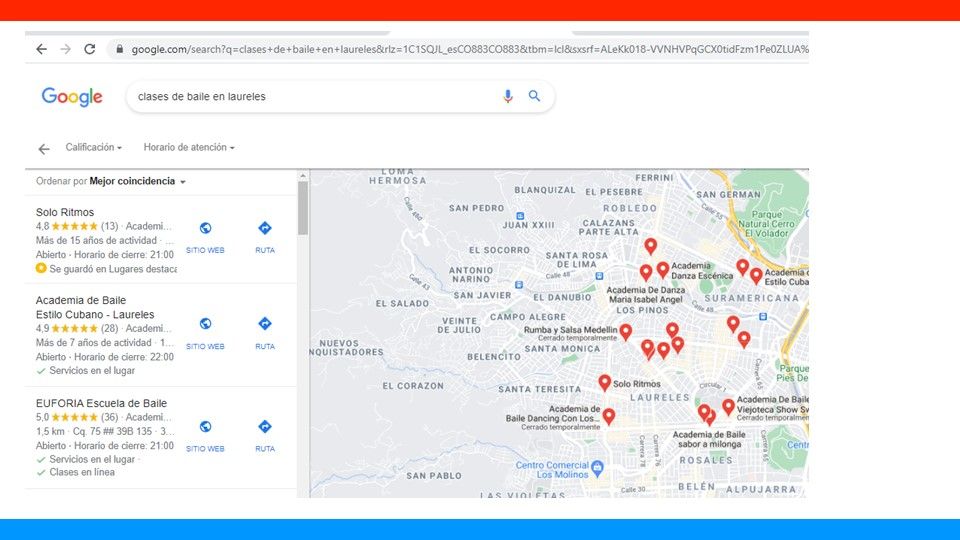The image size is (960, 540).
Task: Open the EUFORIA Escuela de Baile listing
Action: 101,403
